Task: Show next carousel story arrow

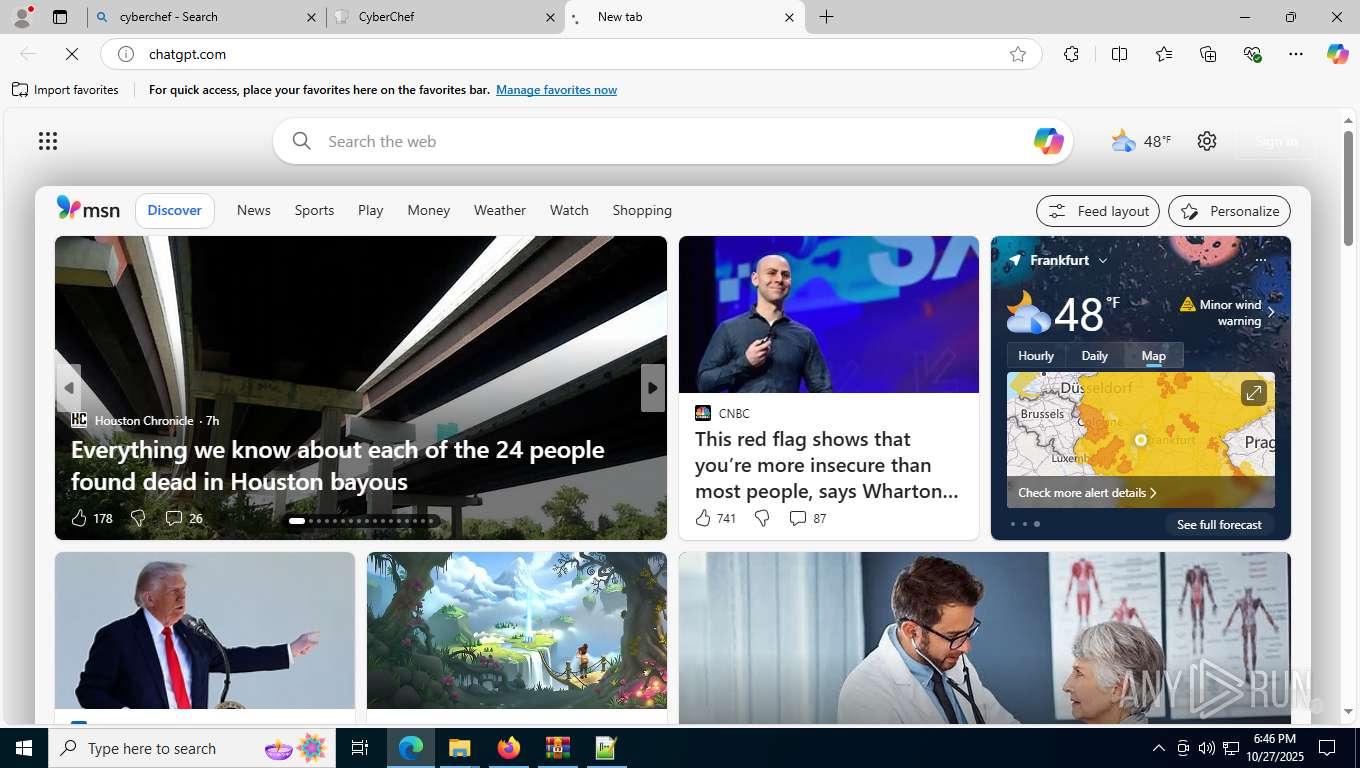Action: (653, 388)
